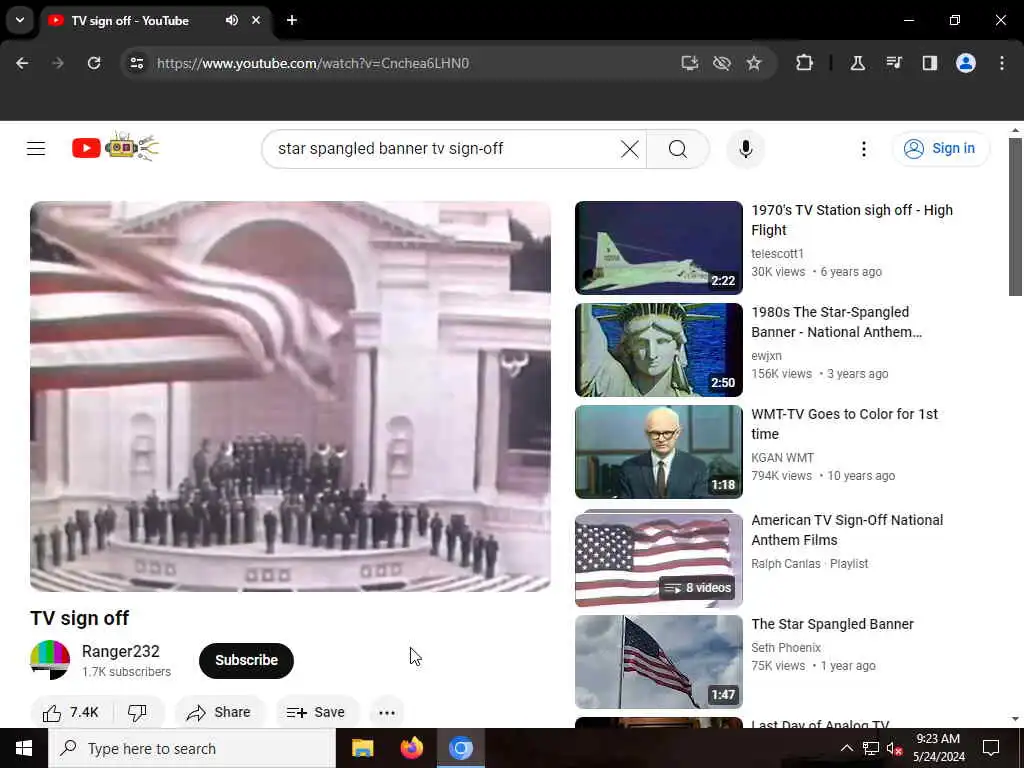Open "1970's TV Station sigh off" title
This screenshot has height=768, width=1024.
tap(852, 220)
